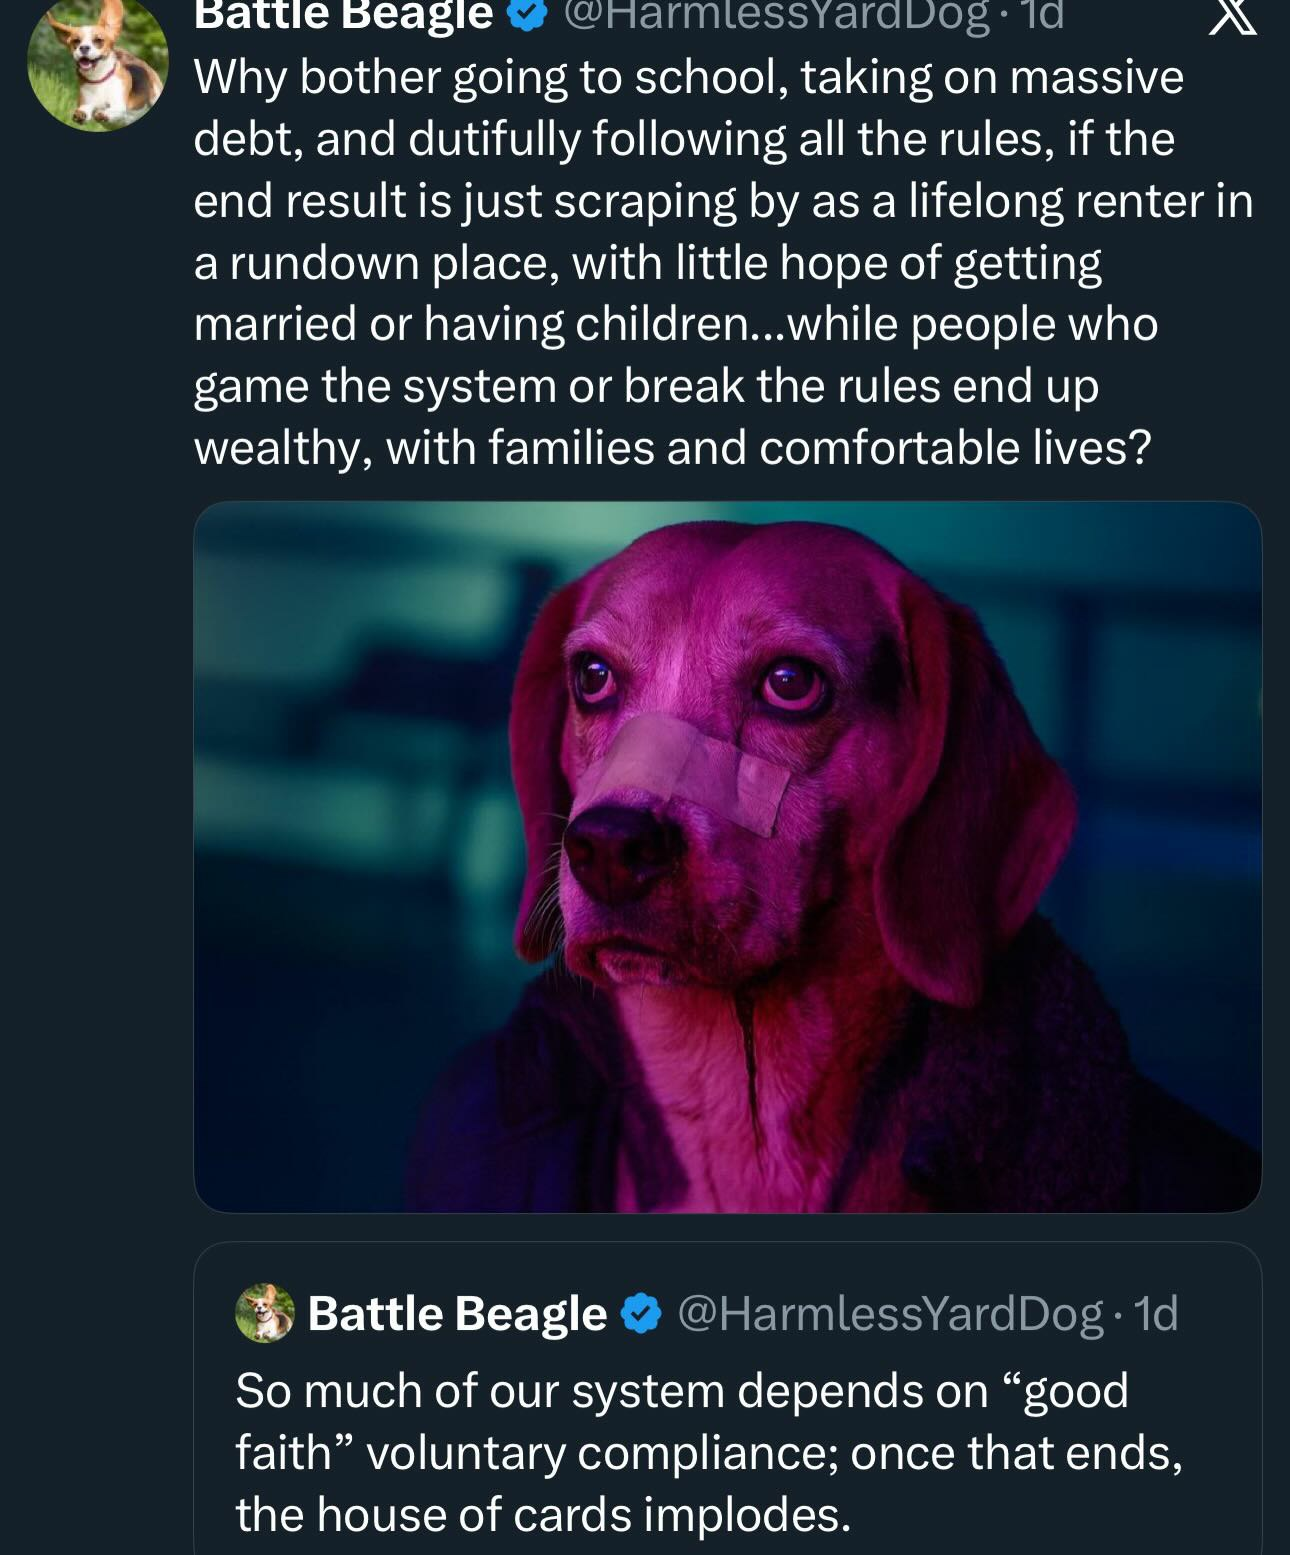Click verified checkmark in the quoted post
Screen dimensions: 1290x1555
pos(642,1314)
